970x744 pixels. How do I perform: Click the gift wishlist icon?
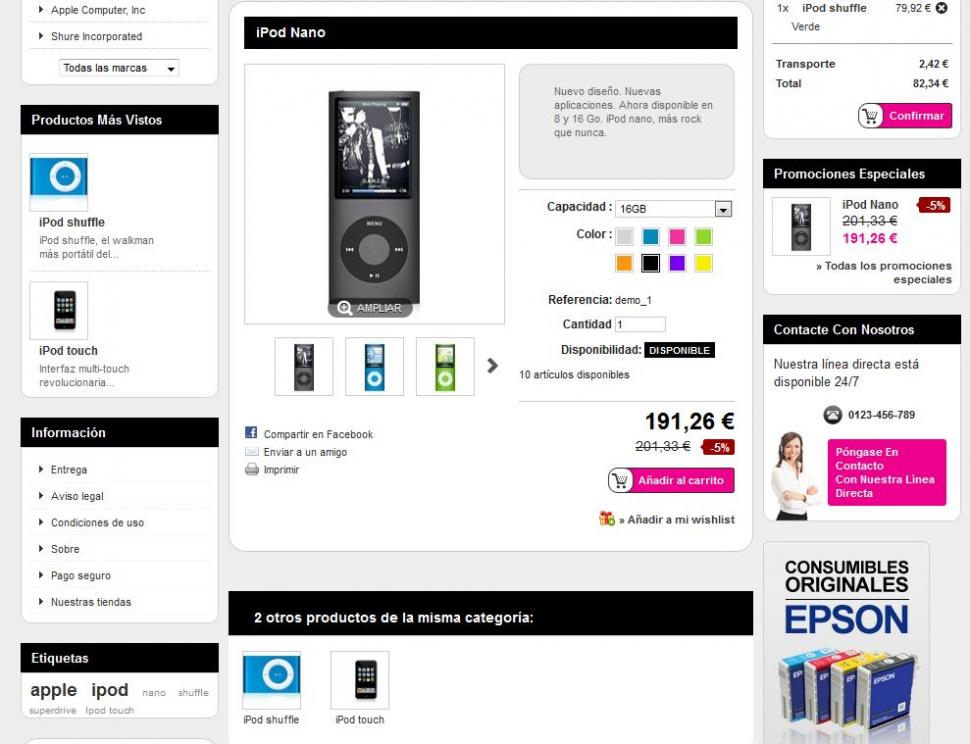[606, 518]
